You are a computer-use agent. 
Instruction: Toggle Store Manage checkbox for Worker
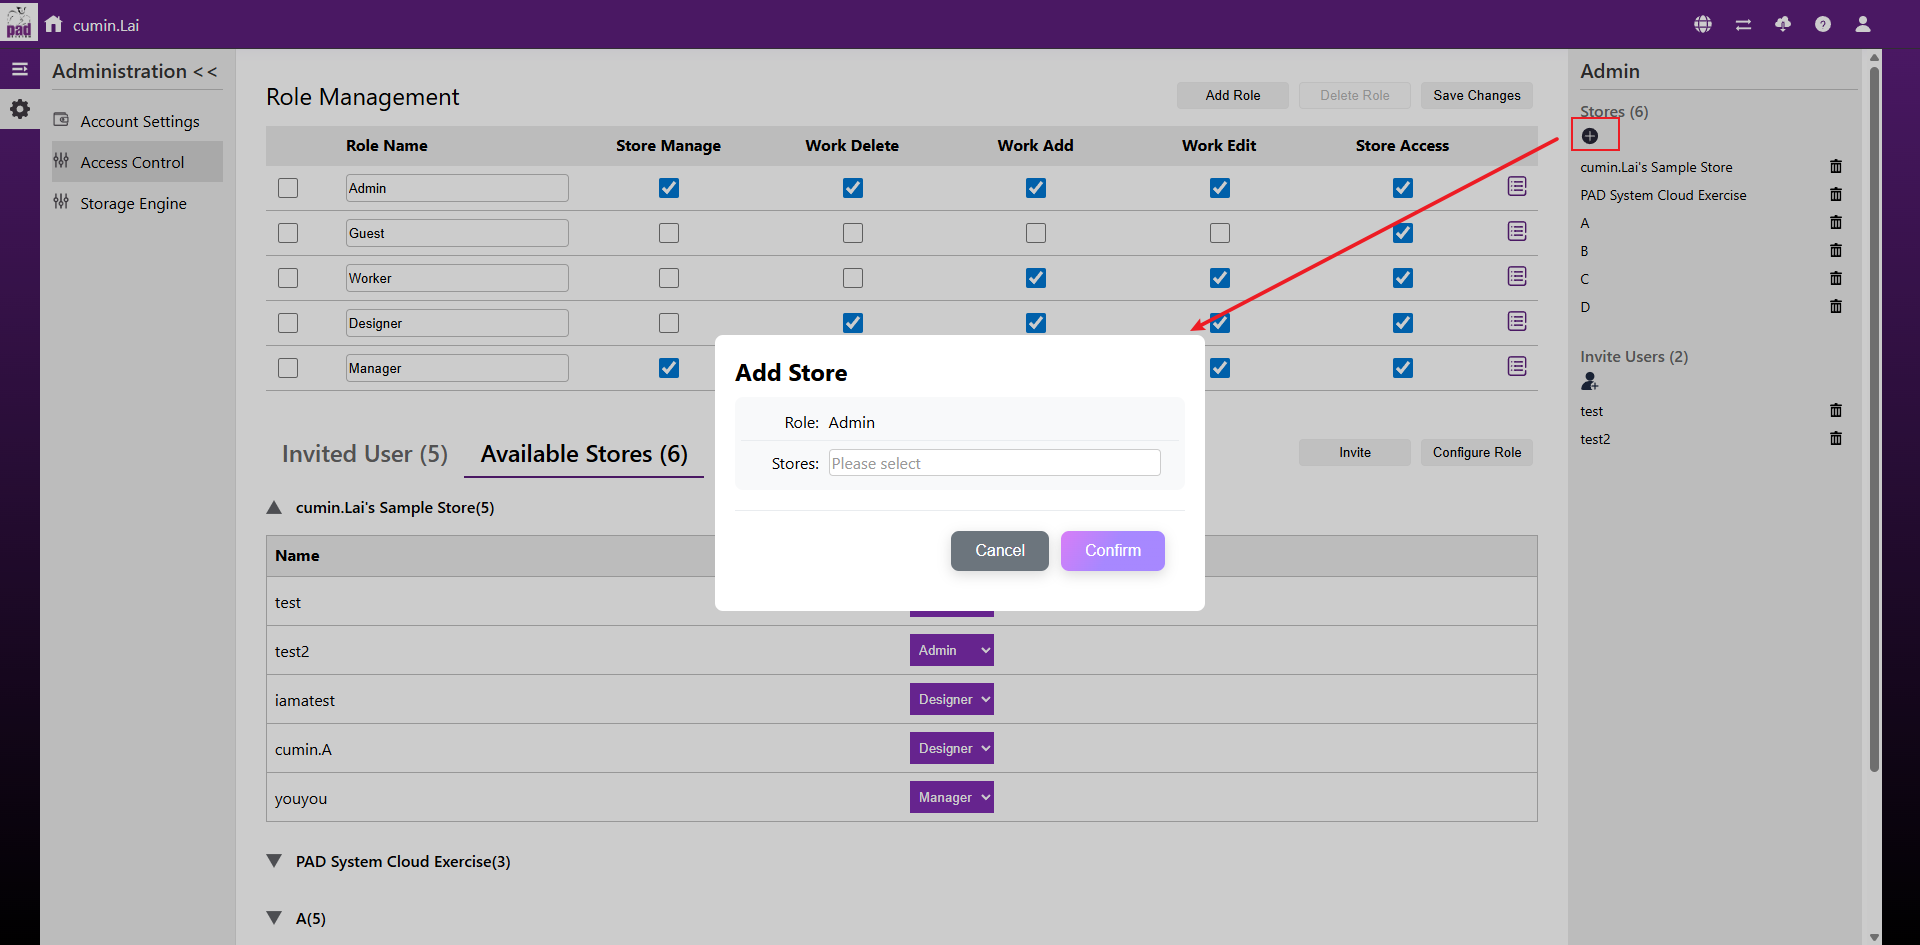click(x=669, y=278)
